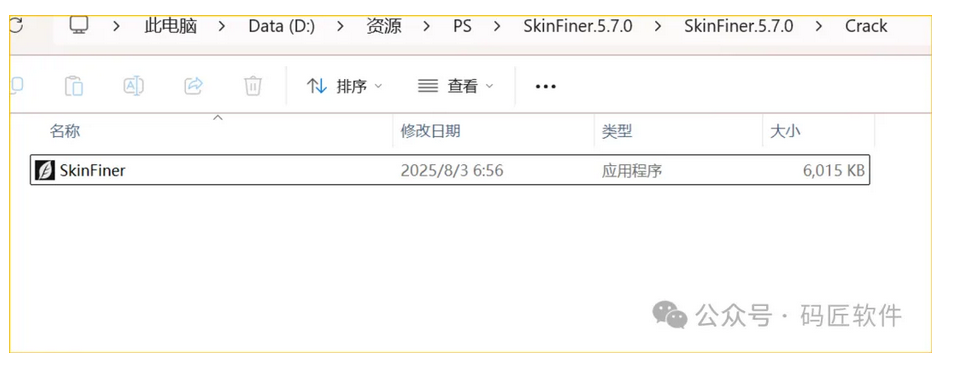Sort by 修改日期 column header
Image resolution: width=957 pixels, height=374 pixels.
(x=430, y=131)
